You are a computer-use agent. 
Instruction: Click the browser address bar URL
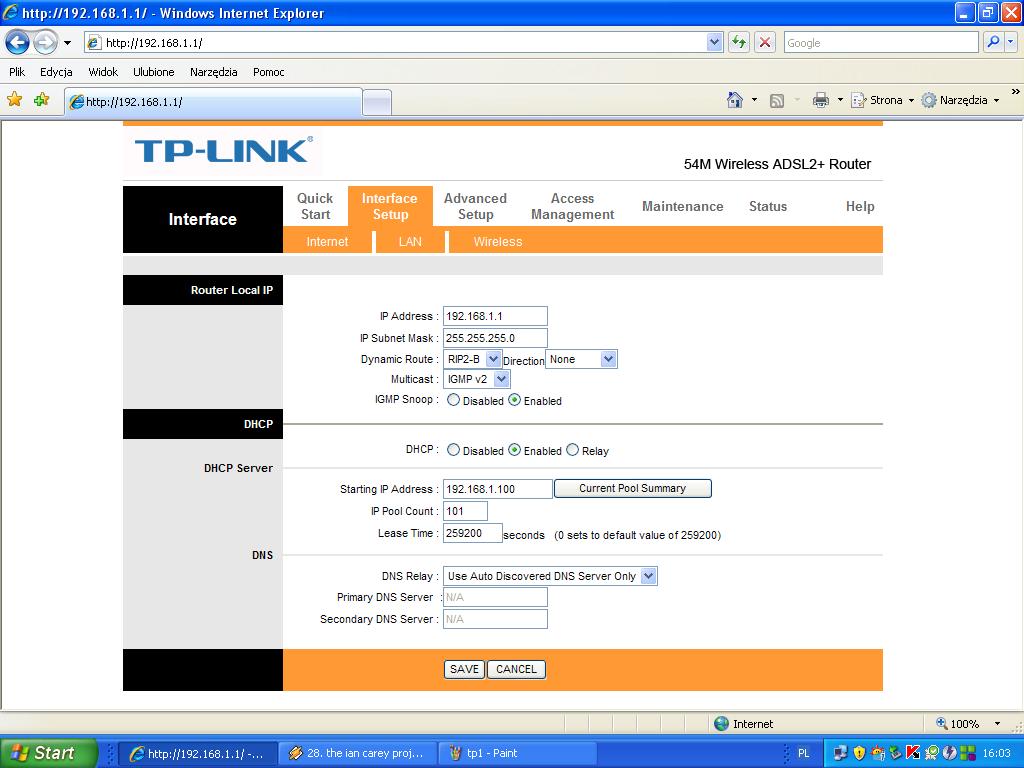(x=396, y=42)
